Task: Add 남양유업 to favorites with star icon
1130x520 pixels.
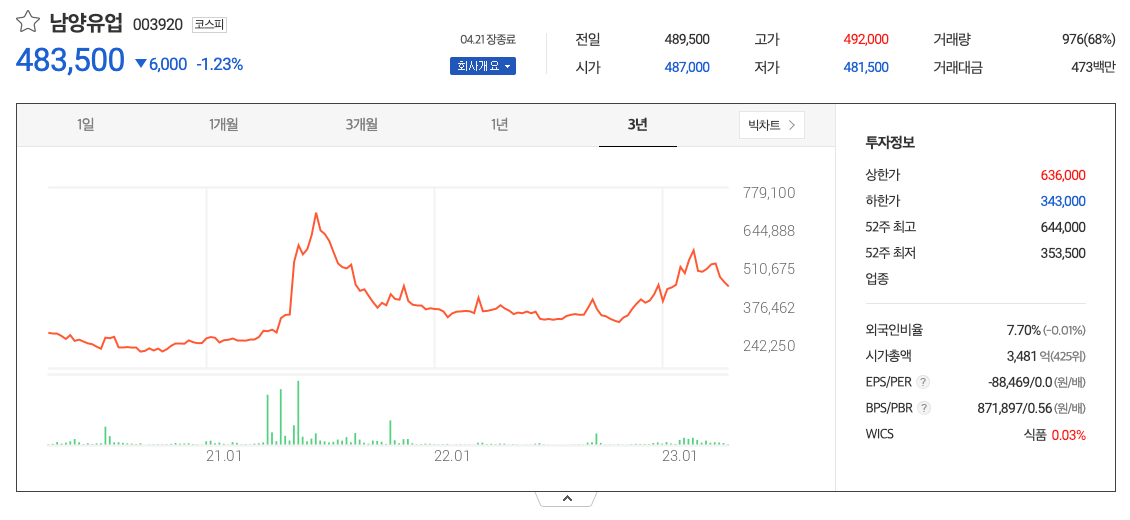Action: coord(28,23)
